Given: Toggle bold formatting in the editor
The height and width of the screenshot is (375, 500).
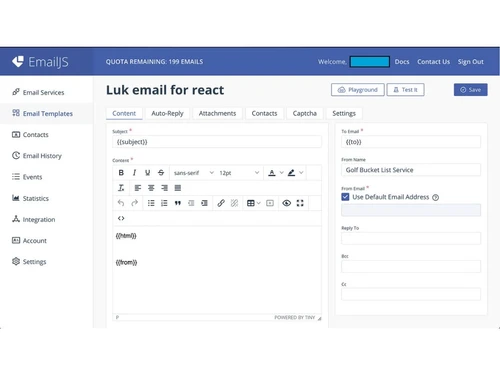Looking at the screenshot, I should coord(121,173).
